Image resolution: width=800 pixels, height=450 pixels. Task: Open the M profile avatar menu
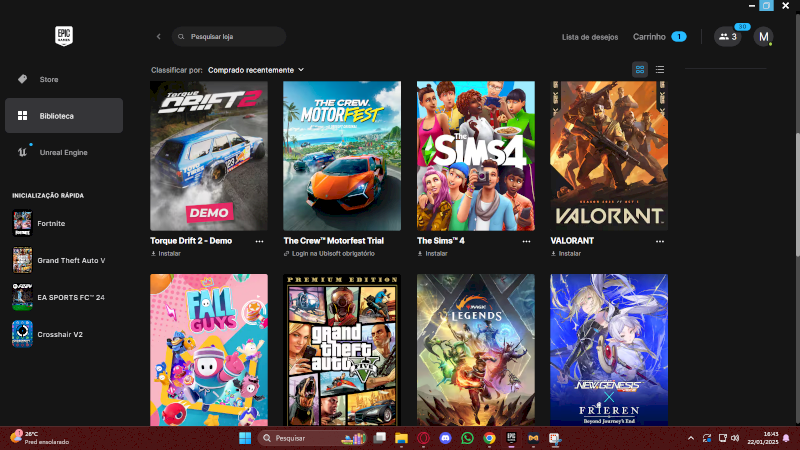pos(763,37)
